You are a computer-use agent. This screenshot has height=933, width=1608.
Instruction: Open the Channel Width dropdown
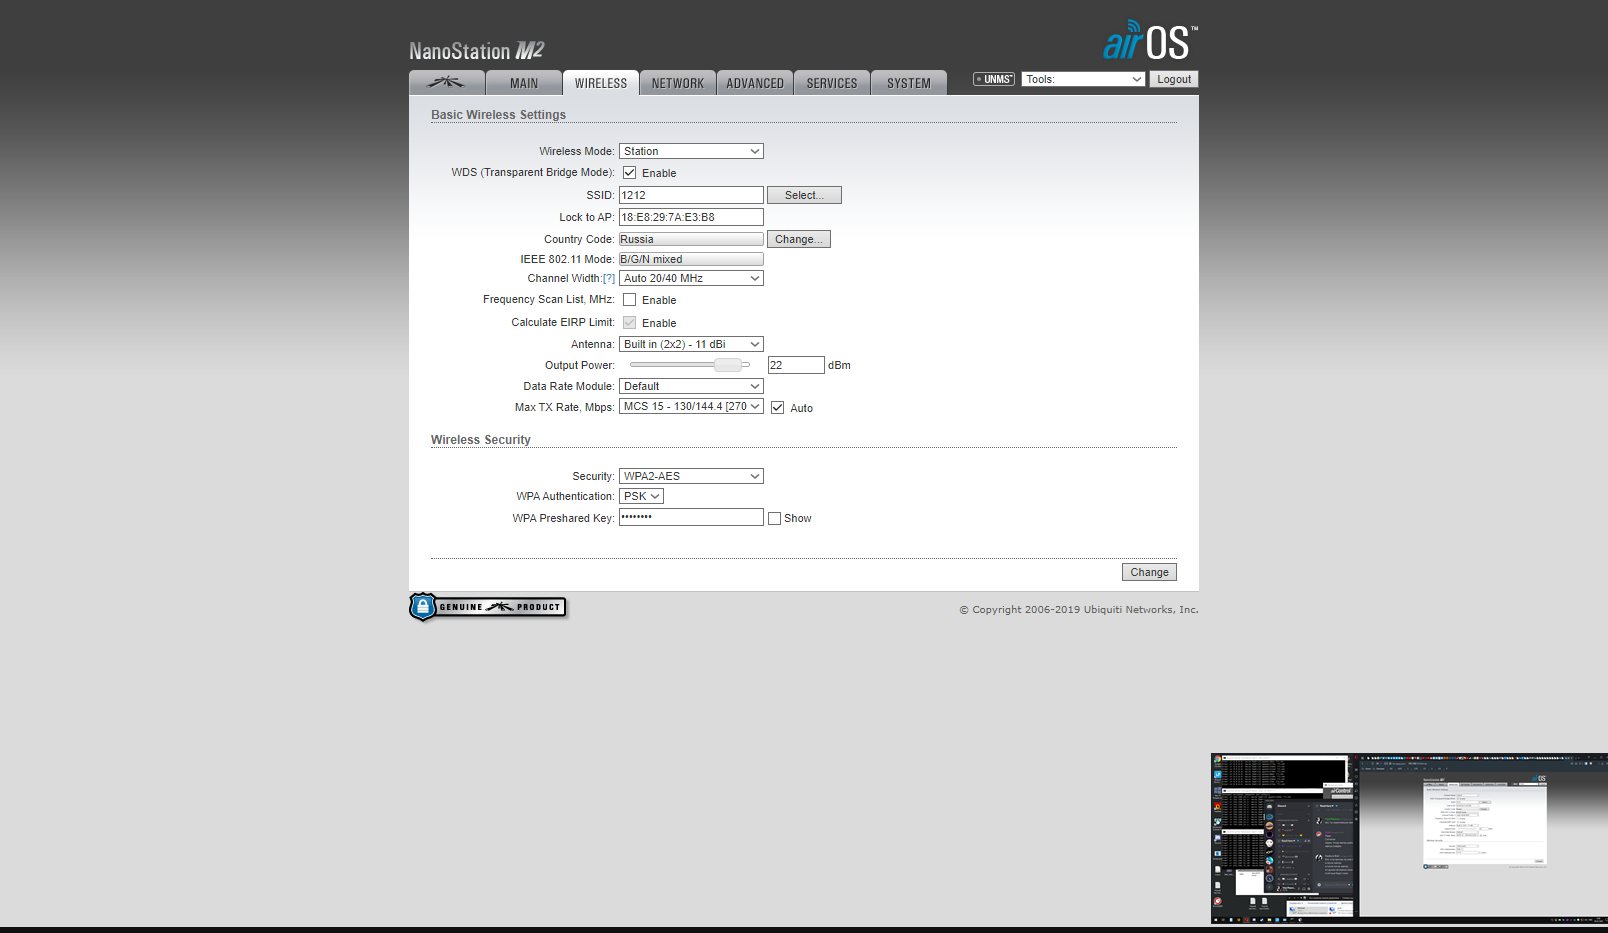(691, 278)
